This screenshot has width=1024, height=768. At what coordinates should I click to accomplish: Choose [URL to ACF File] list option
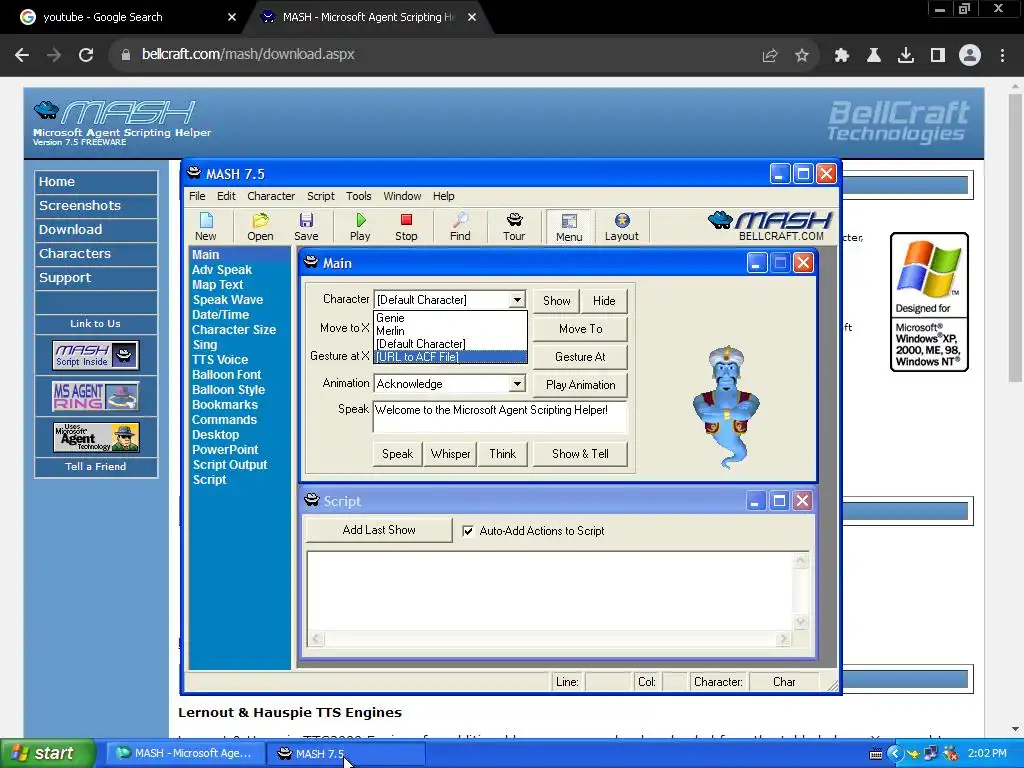(x=450, y=357)
